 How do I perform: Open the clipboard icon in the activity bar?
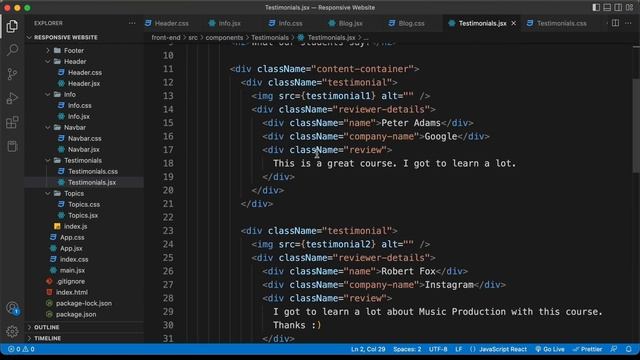[x=12, y=146]
